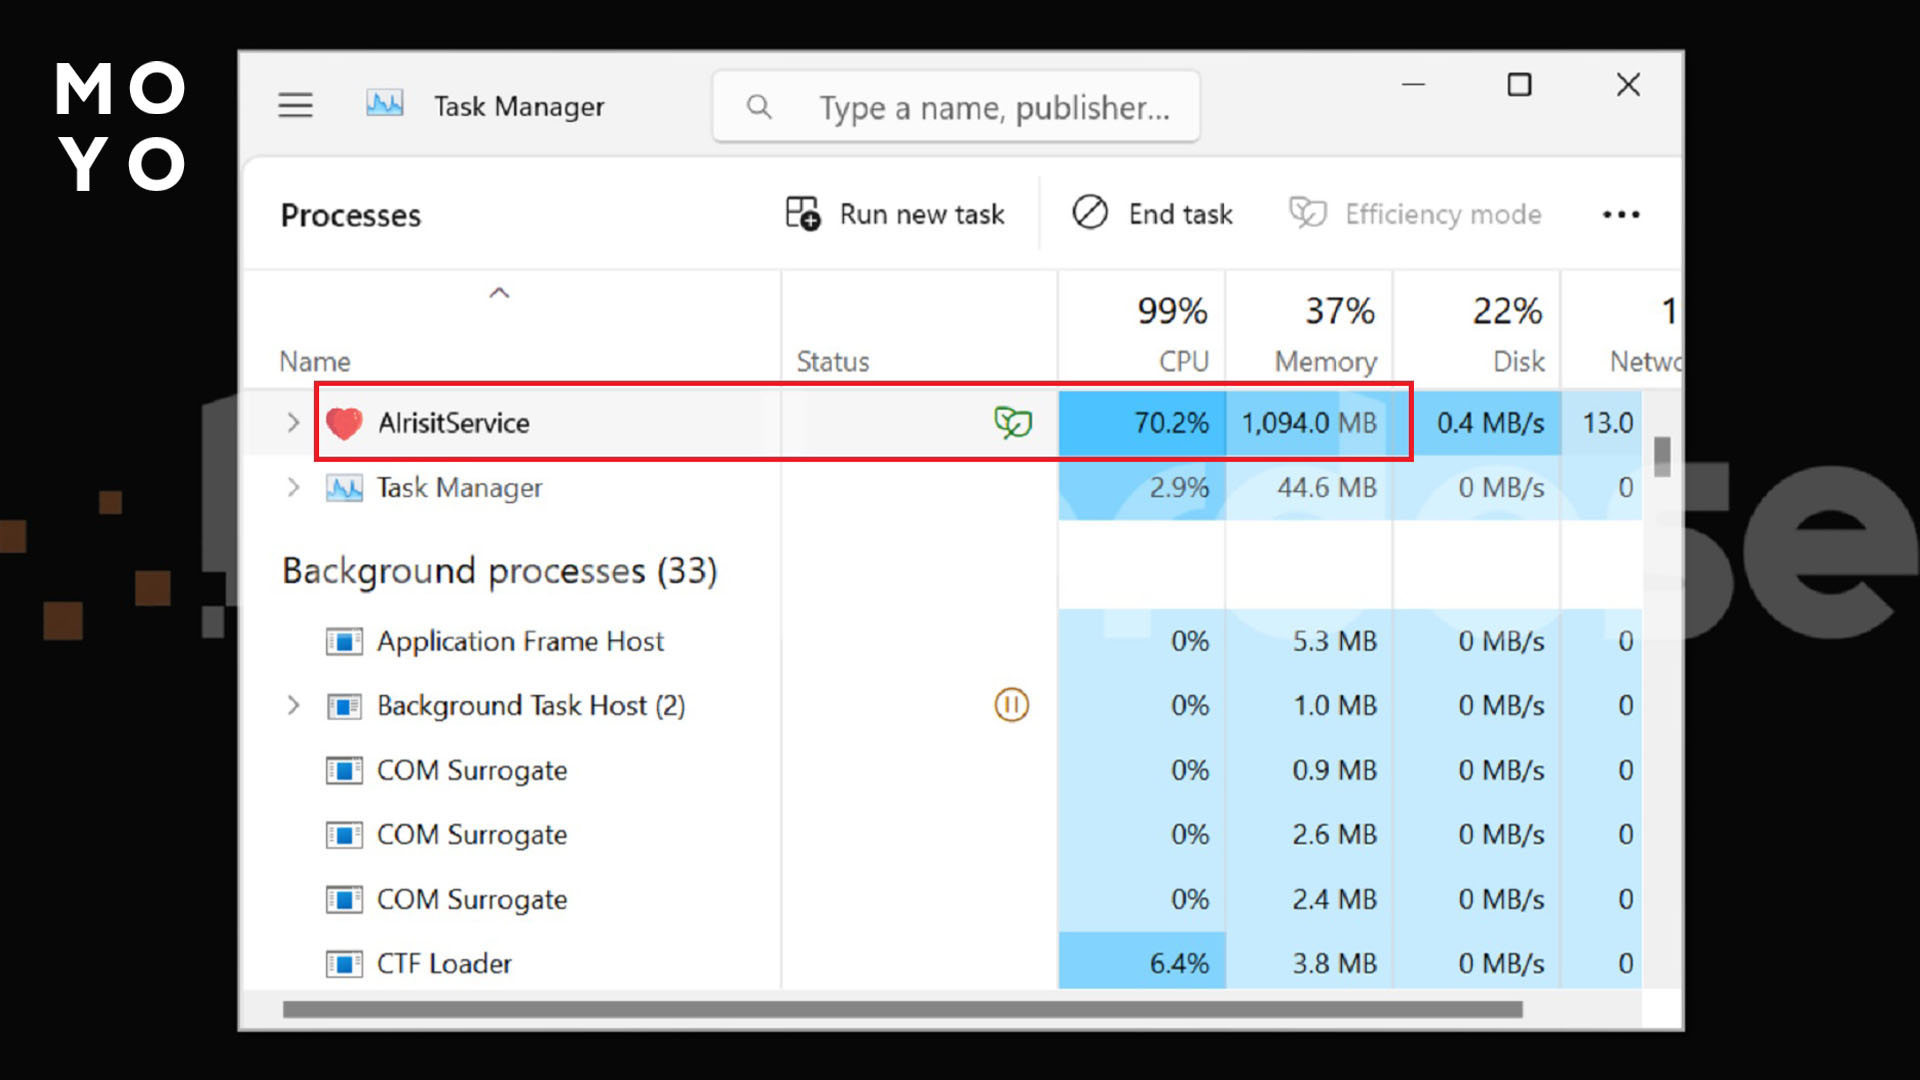The width and height of the screenshot is (1920, 1080).
Task: Click the Run new task icon
Action: [802, 213]
